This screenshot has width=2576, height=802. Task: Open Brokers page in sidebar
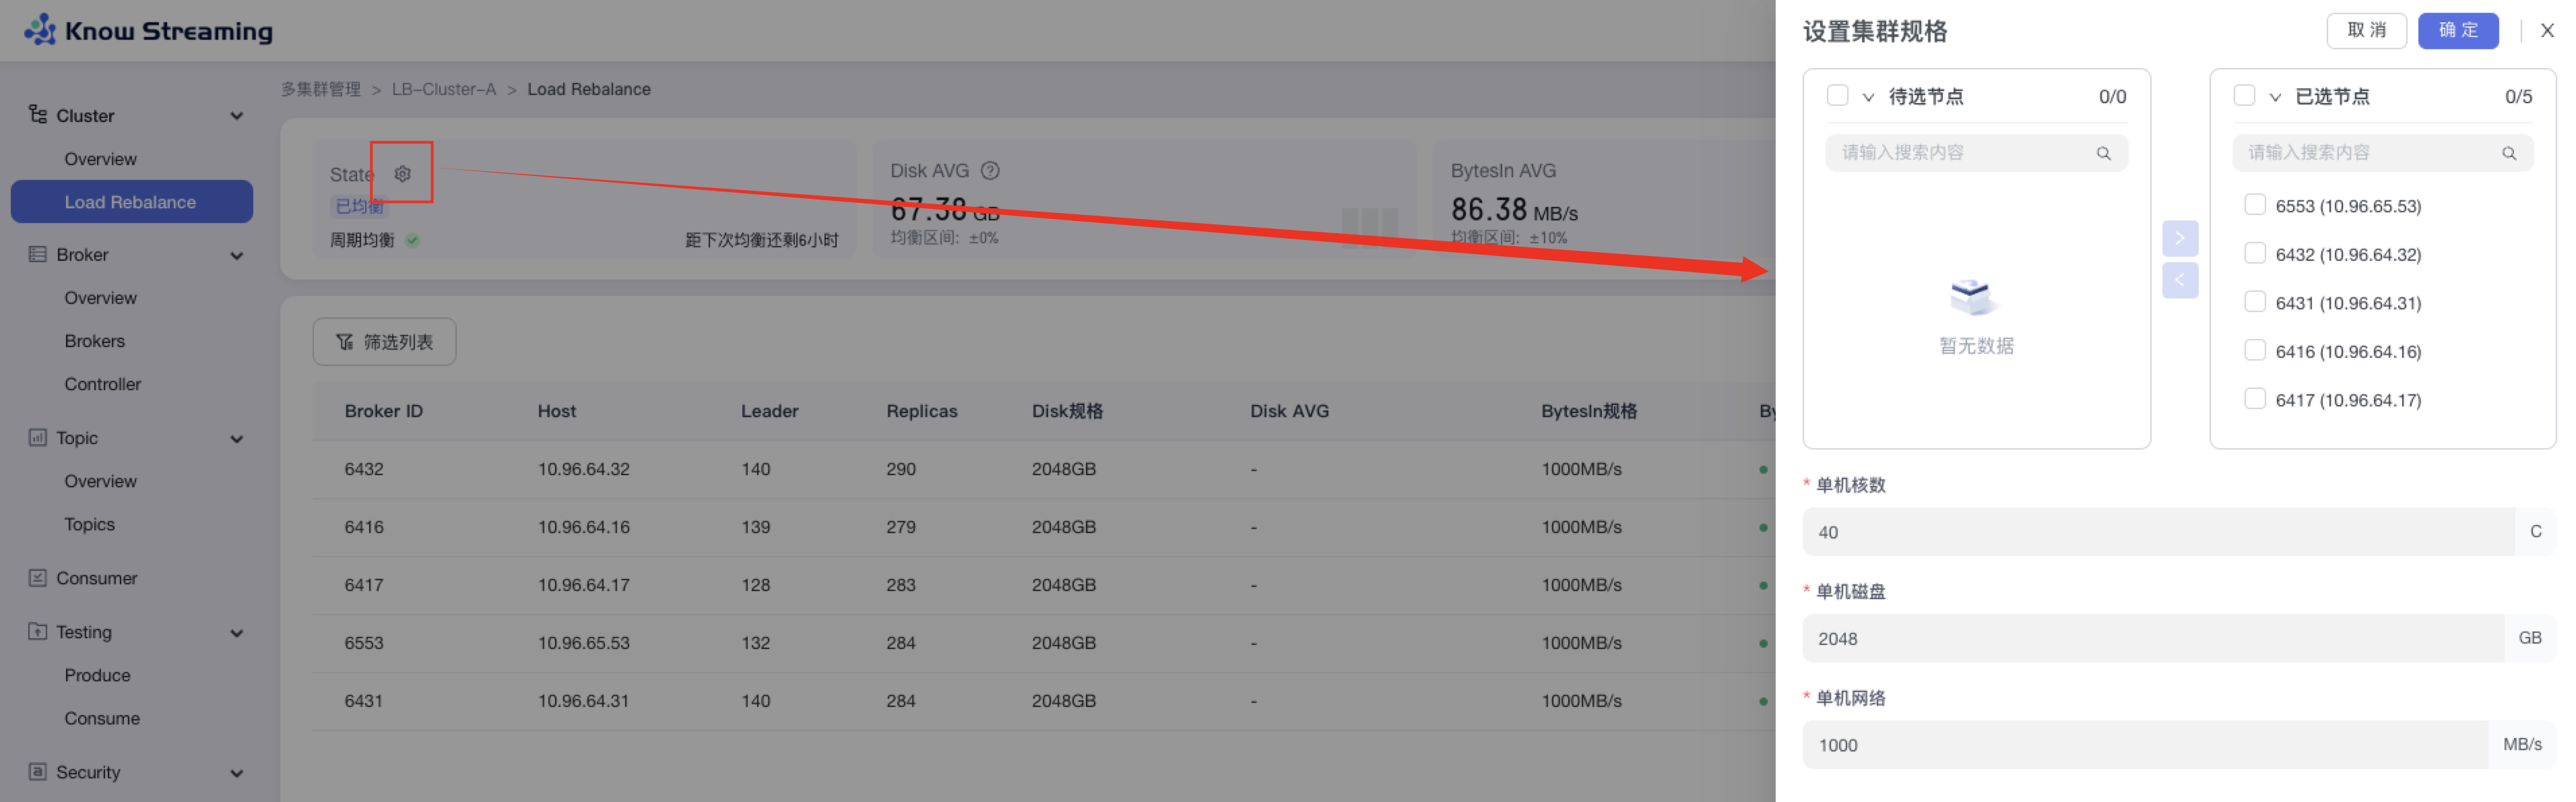coord(95,341)
